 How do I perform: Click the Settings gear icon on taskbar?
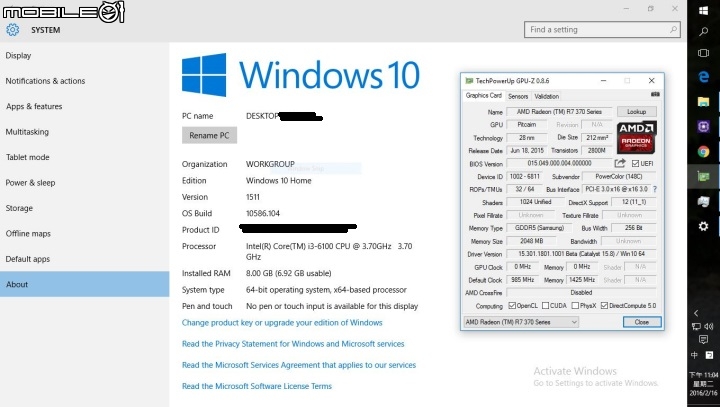click(703, 226)
